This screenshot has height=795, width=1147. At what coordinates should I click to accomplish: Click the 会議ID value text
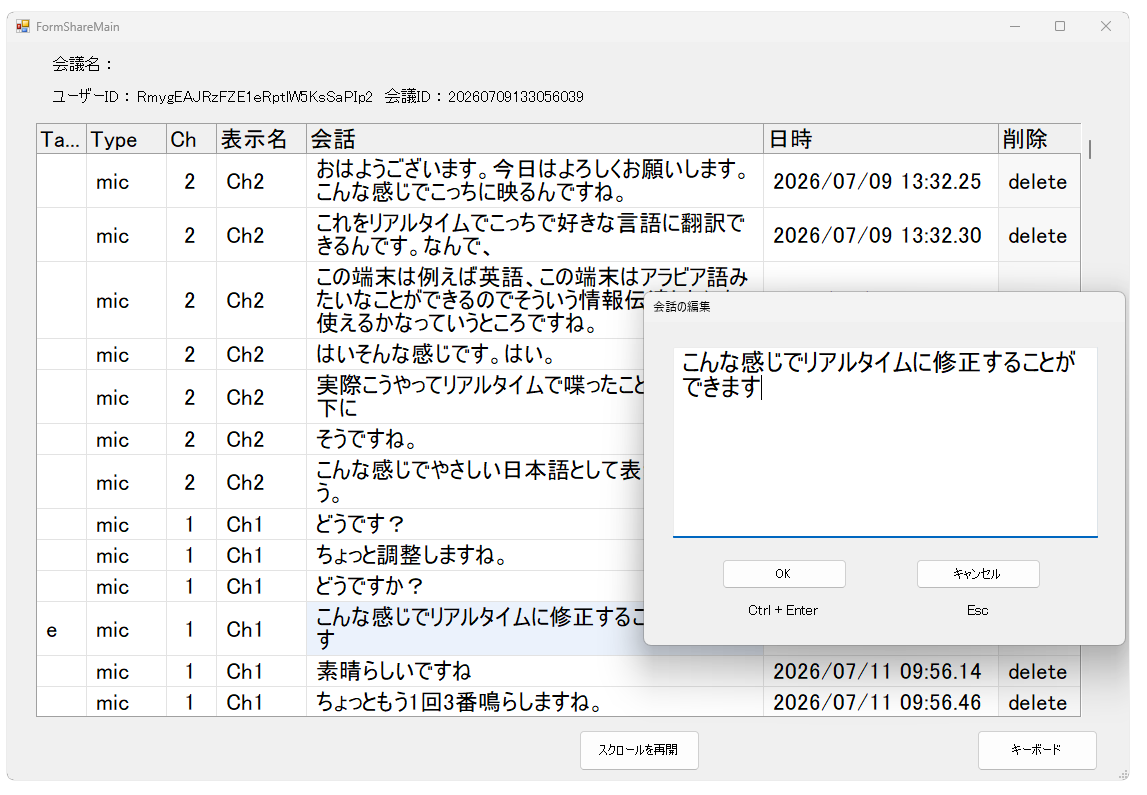[516, 97]
